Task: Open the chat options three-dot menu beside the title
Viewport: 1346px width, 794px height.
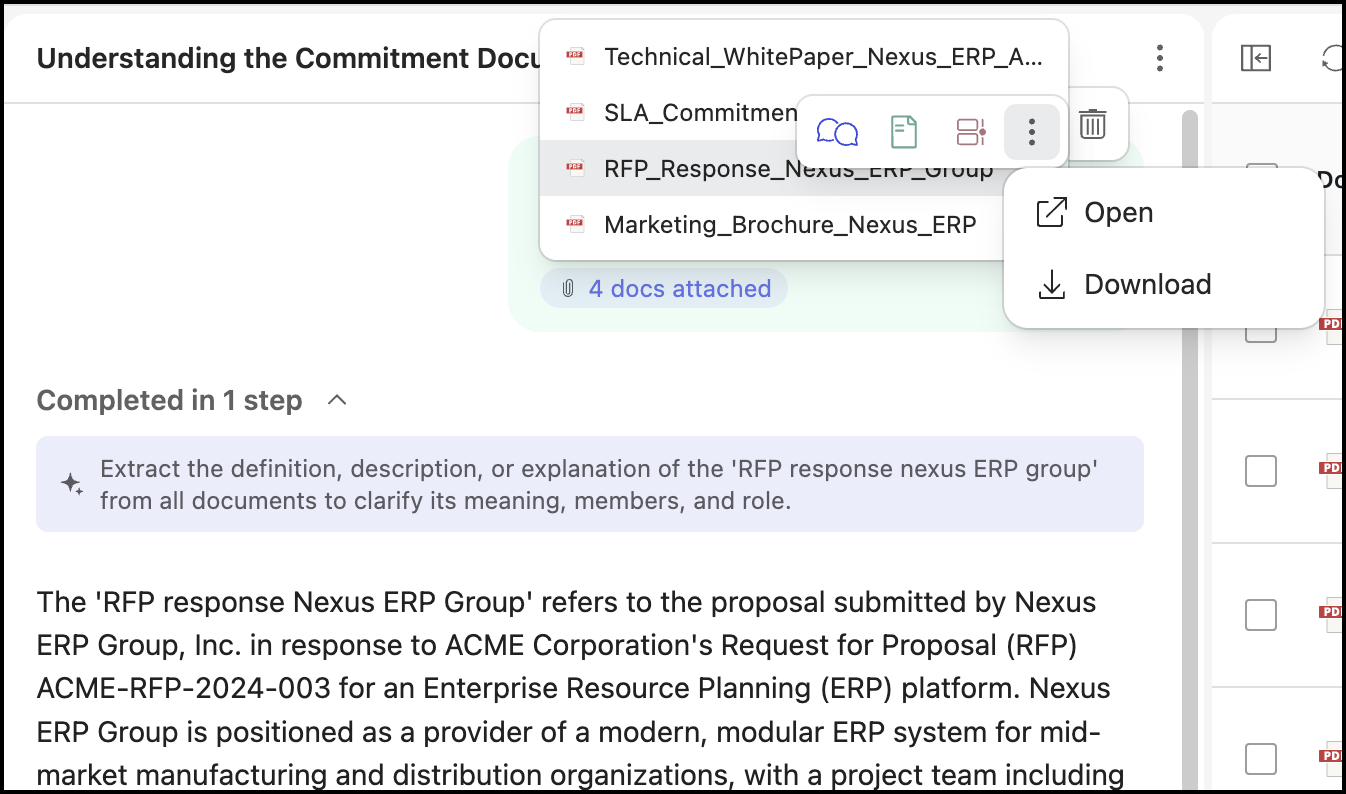Action: coord(1159,58)
